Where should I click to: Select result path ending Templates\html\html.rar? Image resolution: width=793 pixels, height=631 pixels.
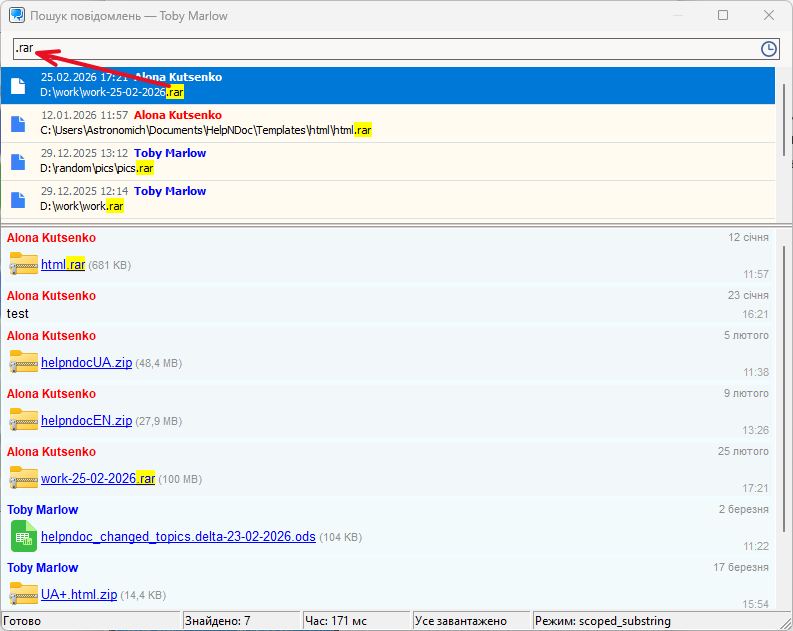[x=206, y=130]
